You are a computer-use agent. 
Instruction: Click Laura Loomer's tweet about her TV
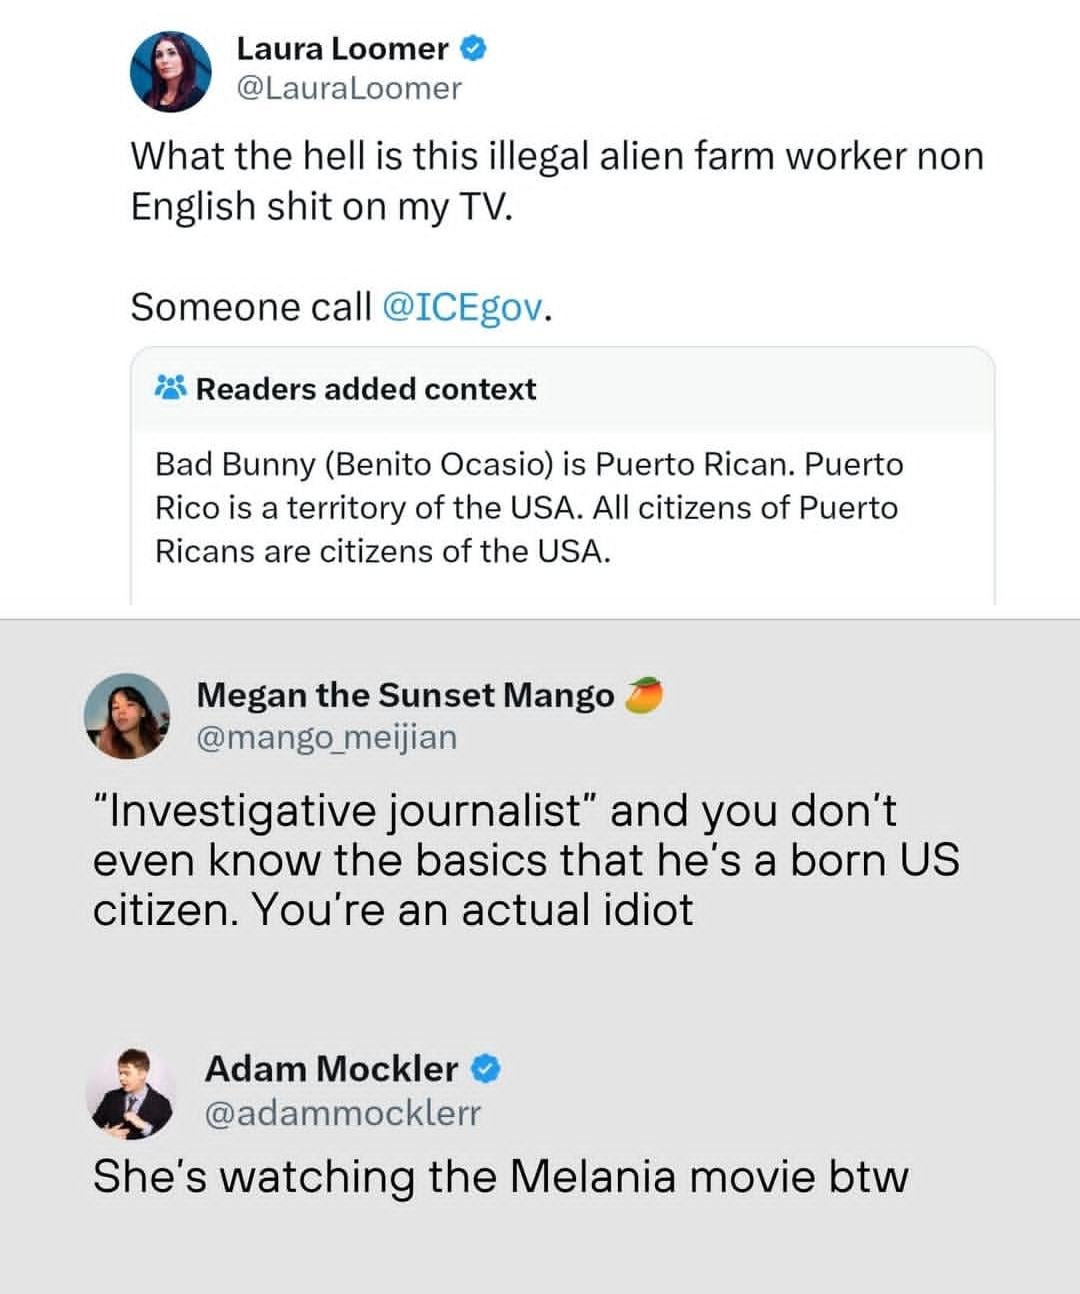tap(556, 180)
